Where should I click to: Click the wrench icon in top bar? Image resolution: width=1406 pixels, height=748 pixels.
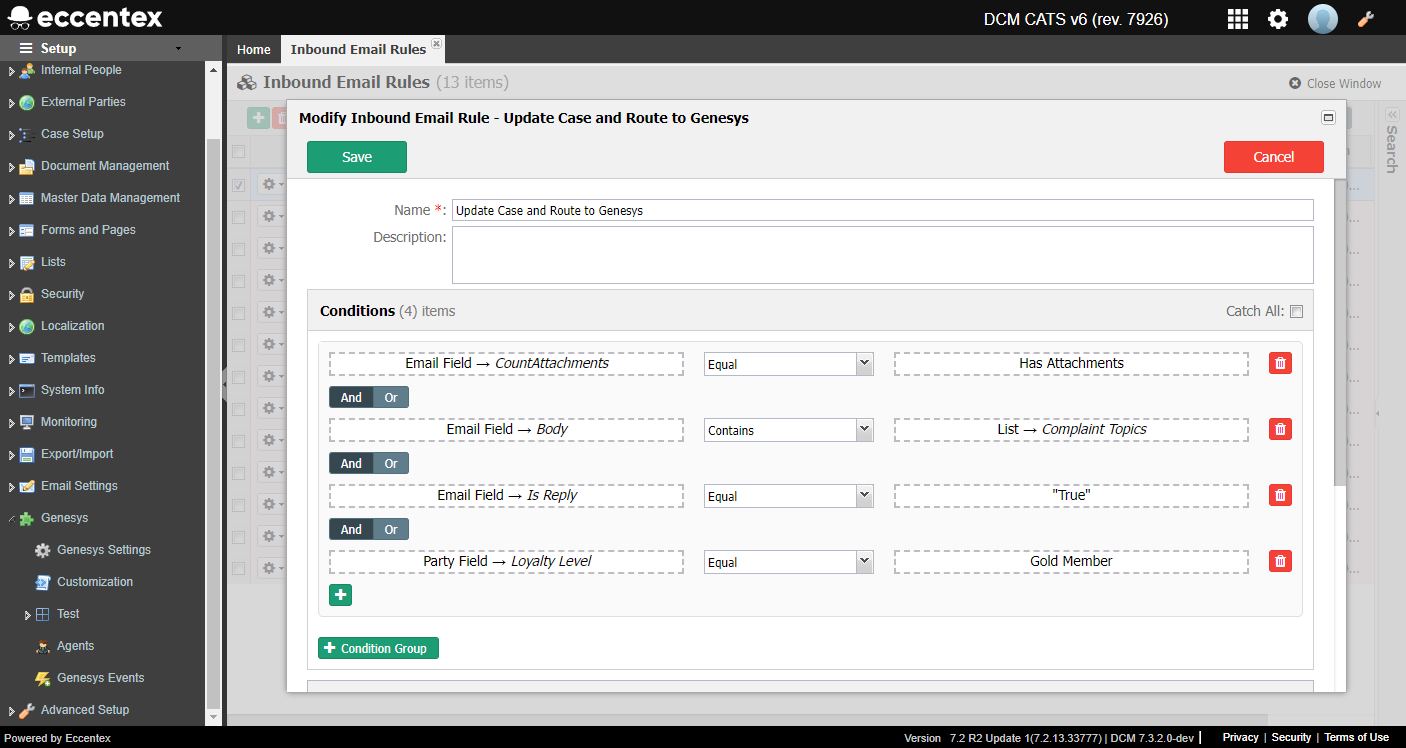[1366, 19]
